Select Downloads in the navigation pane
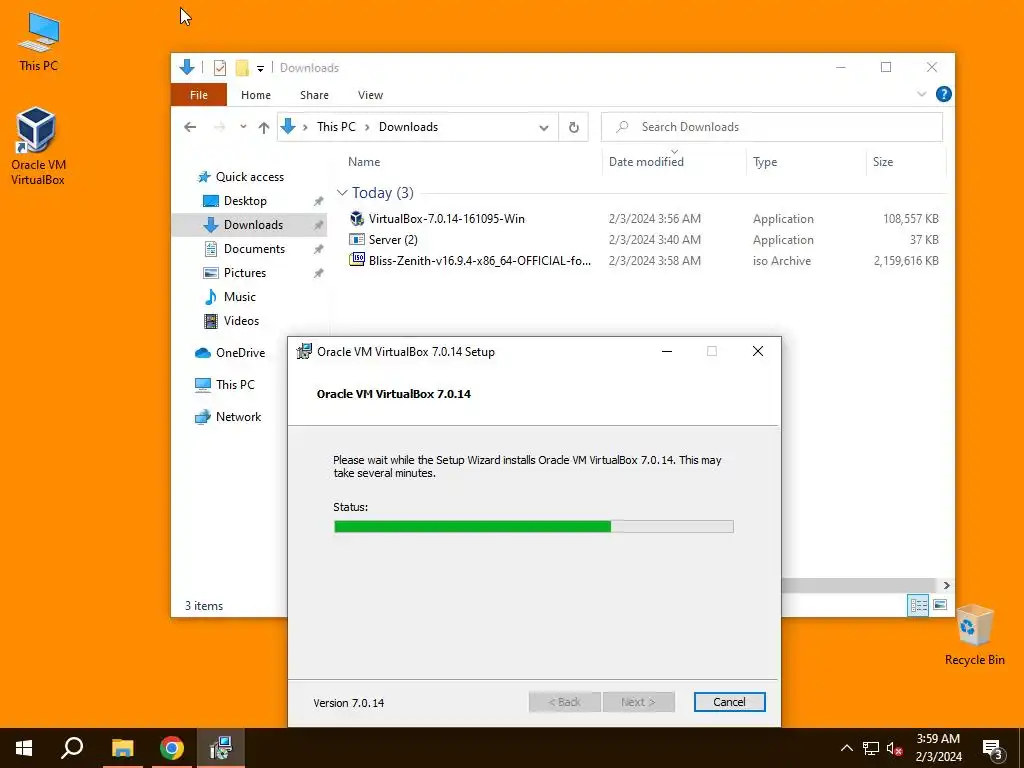Screen dimensions: 1024x768 pyautogui.click(x=253, y=225)
